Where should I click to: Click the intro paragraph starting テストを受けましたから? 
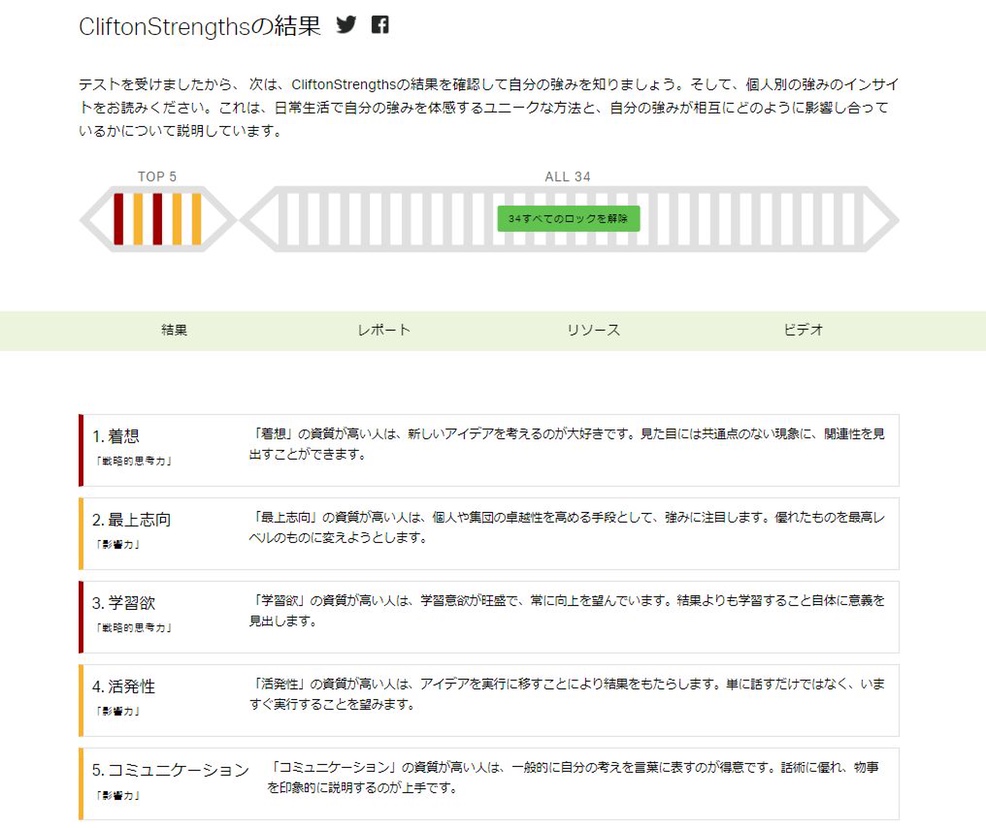coord(489,108)
